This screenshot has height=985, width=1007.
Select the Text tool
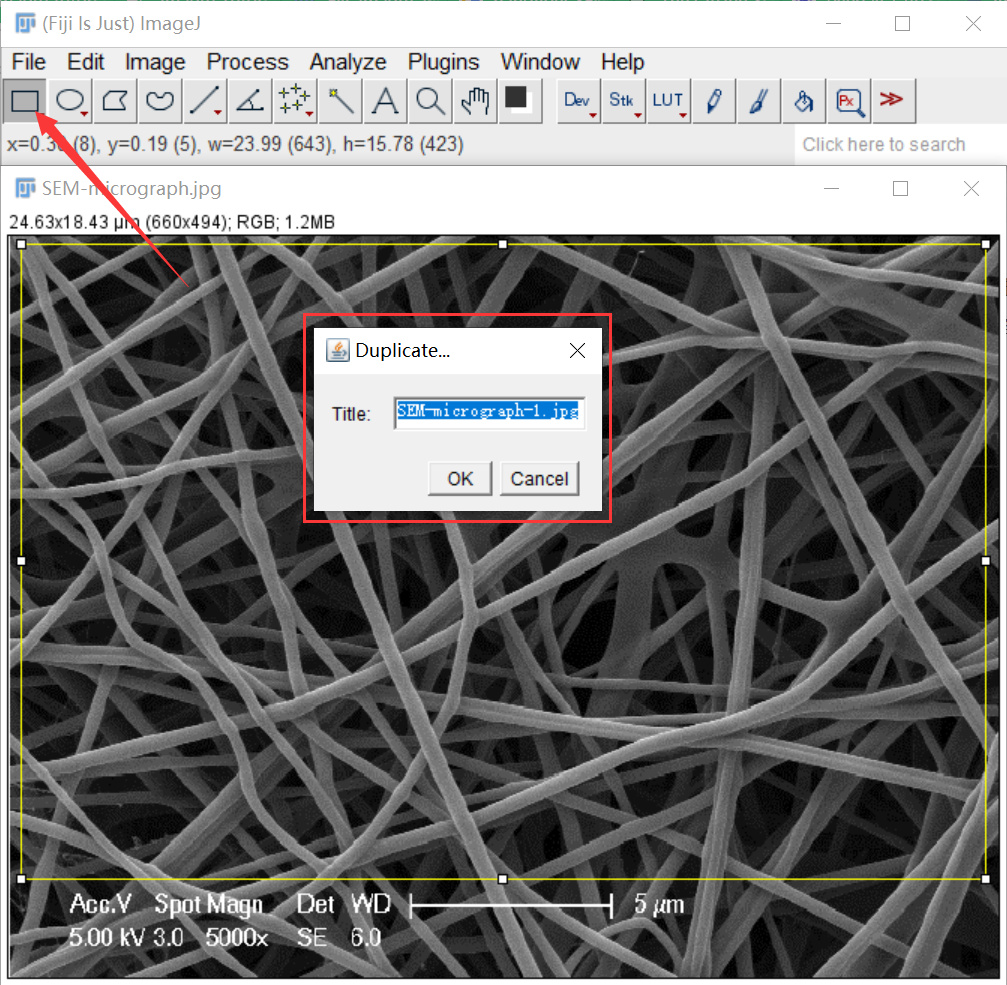pos(386,100)
